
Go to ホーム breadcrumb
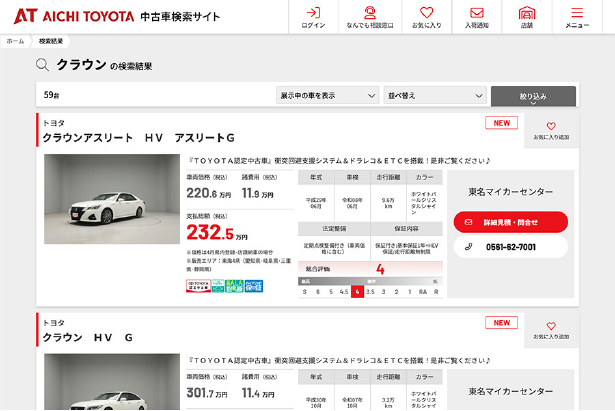click(x=15, y=41)
